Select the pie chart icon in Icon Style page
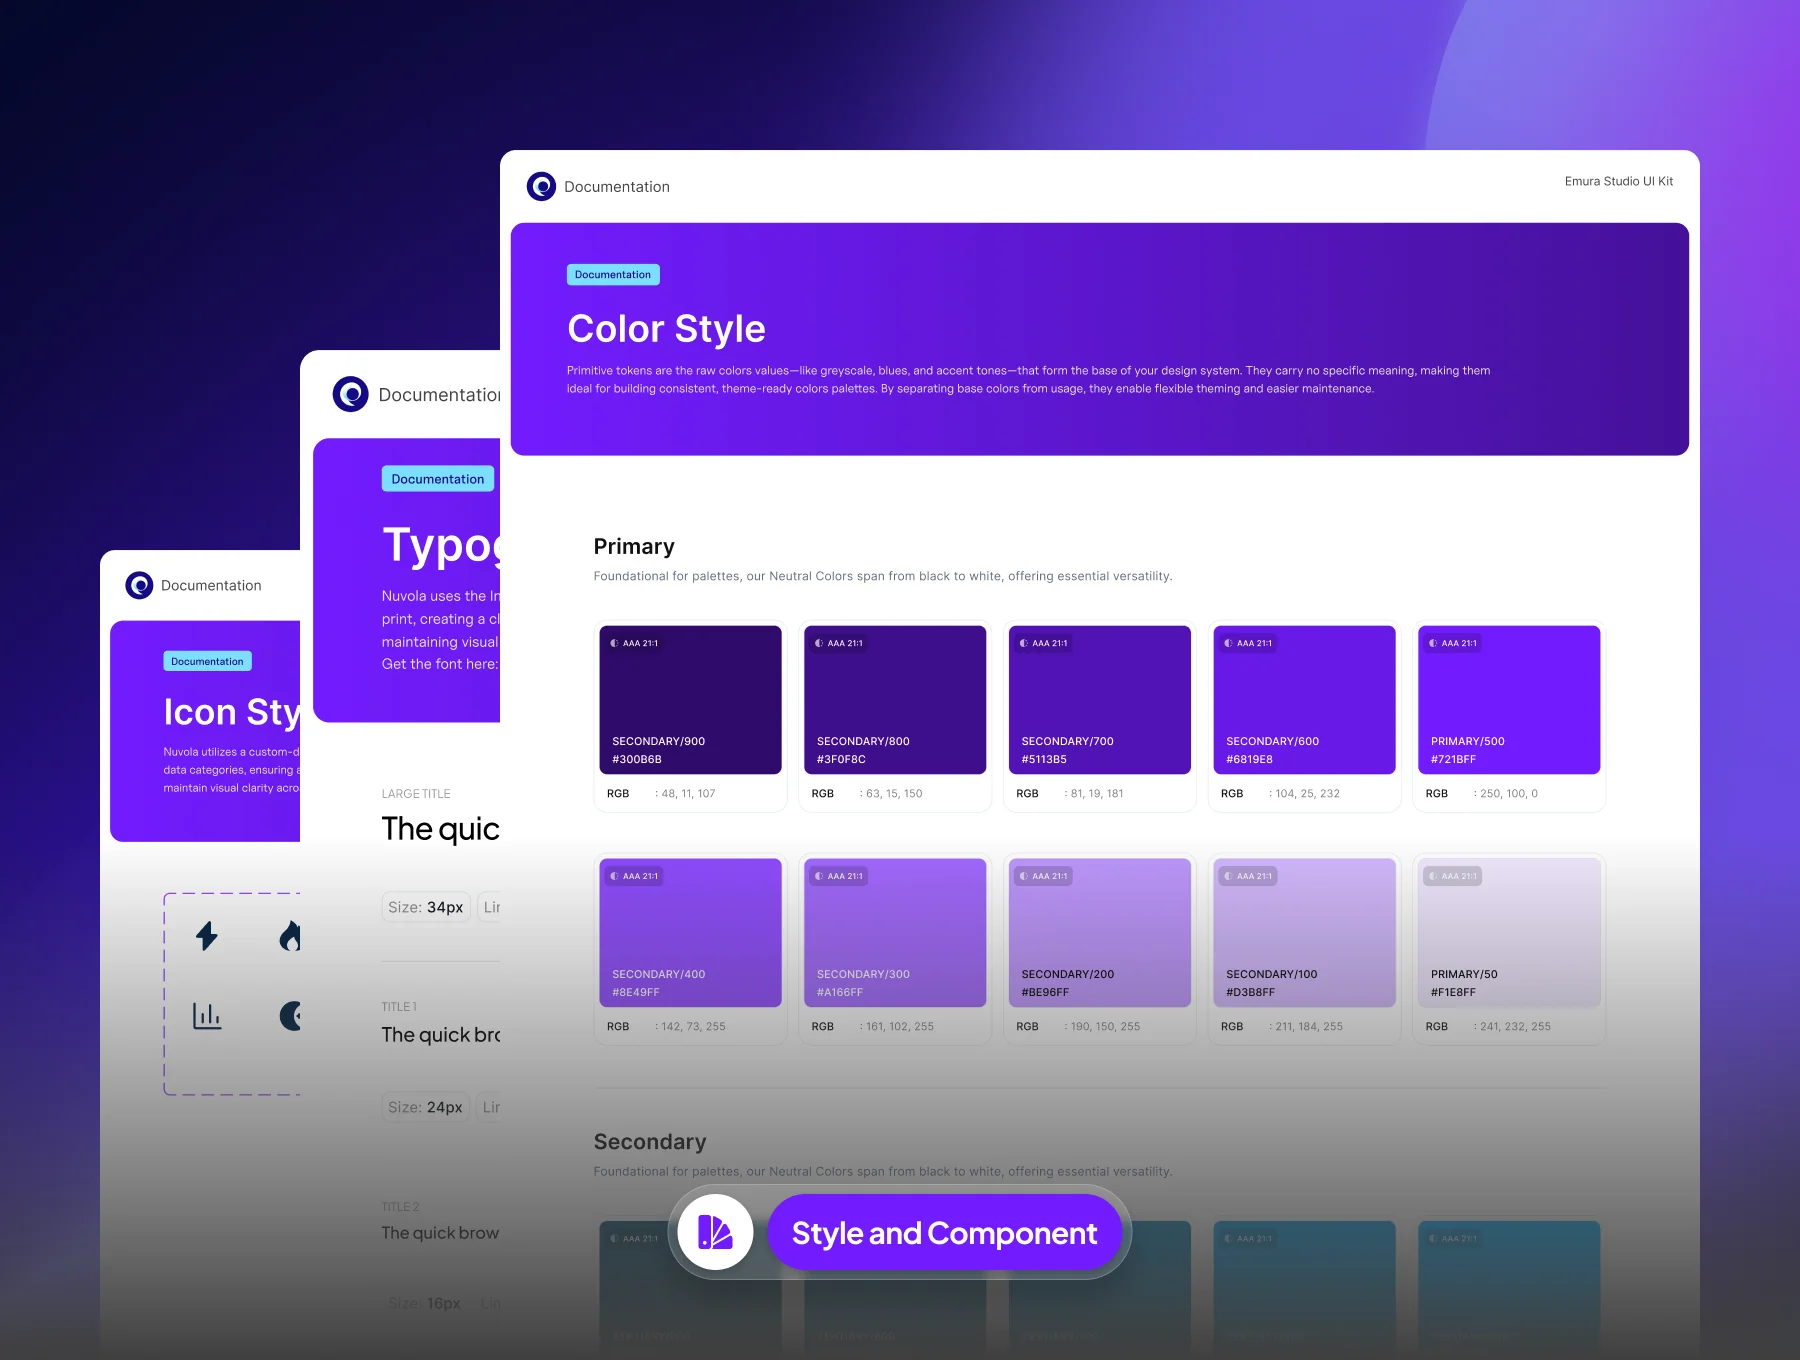This screenshot has height=1360, width=1800. click(290, 1016)
